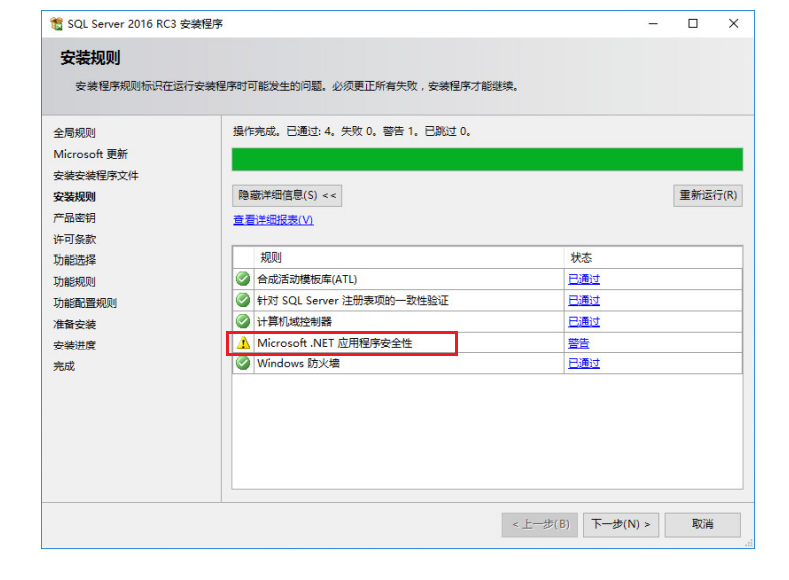Cancel setup with 取消 button
This screenshot has width=789, height=580.
[x=702, y=525]
